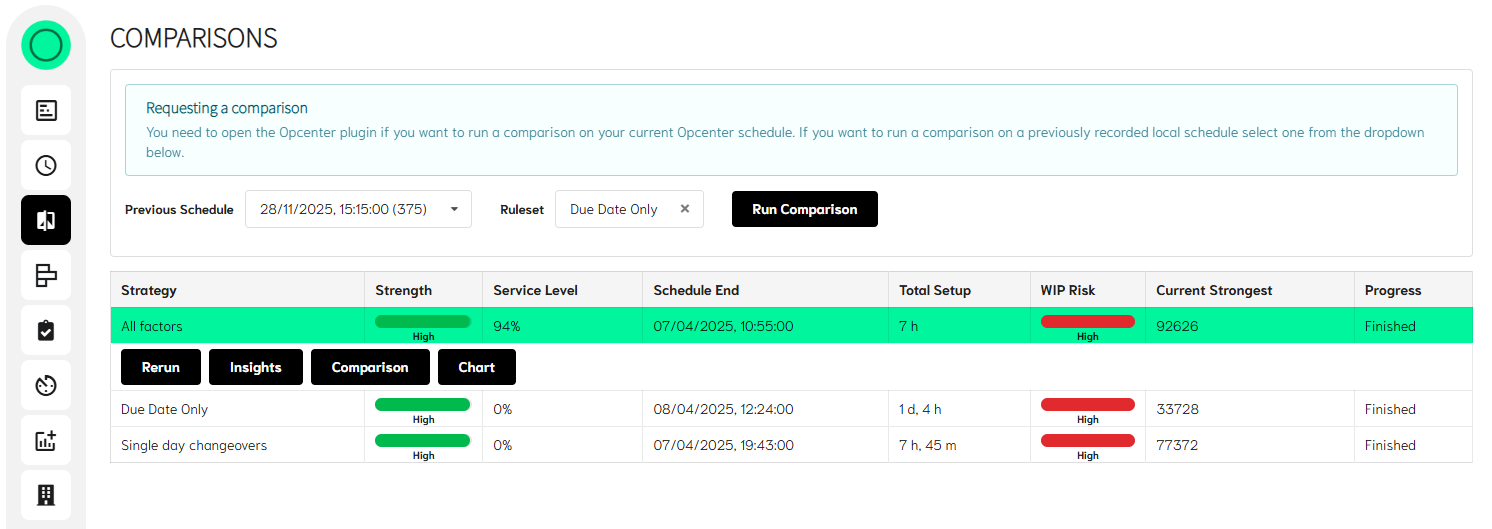
Task: Click the All factors red WIP Risk bar
Action: pos(1088,321)
